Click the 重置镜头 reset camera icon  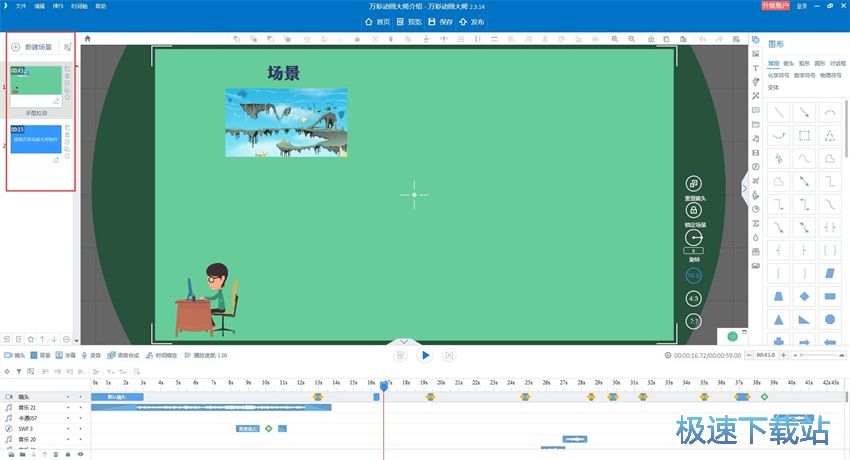(x=693, y=184)
